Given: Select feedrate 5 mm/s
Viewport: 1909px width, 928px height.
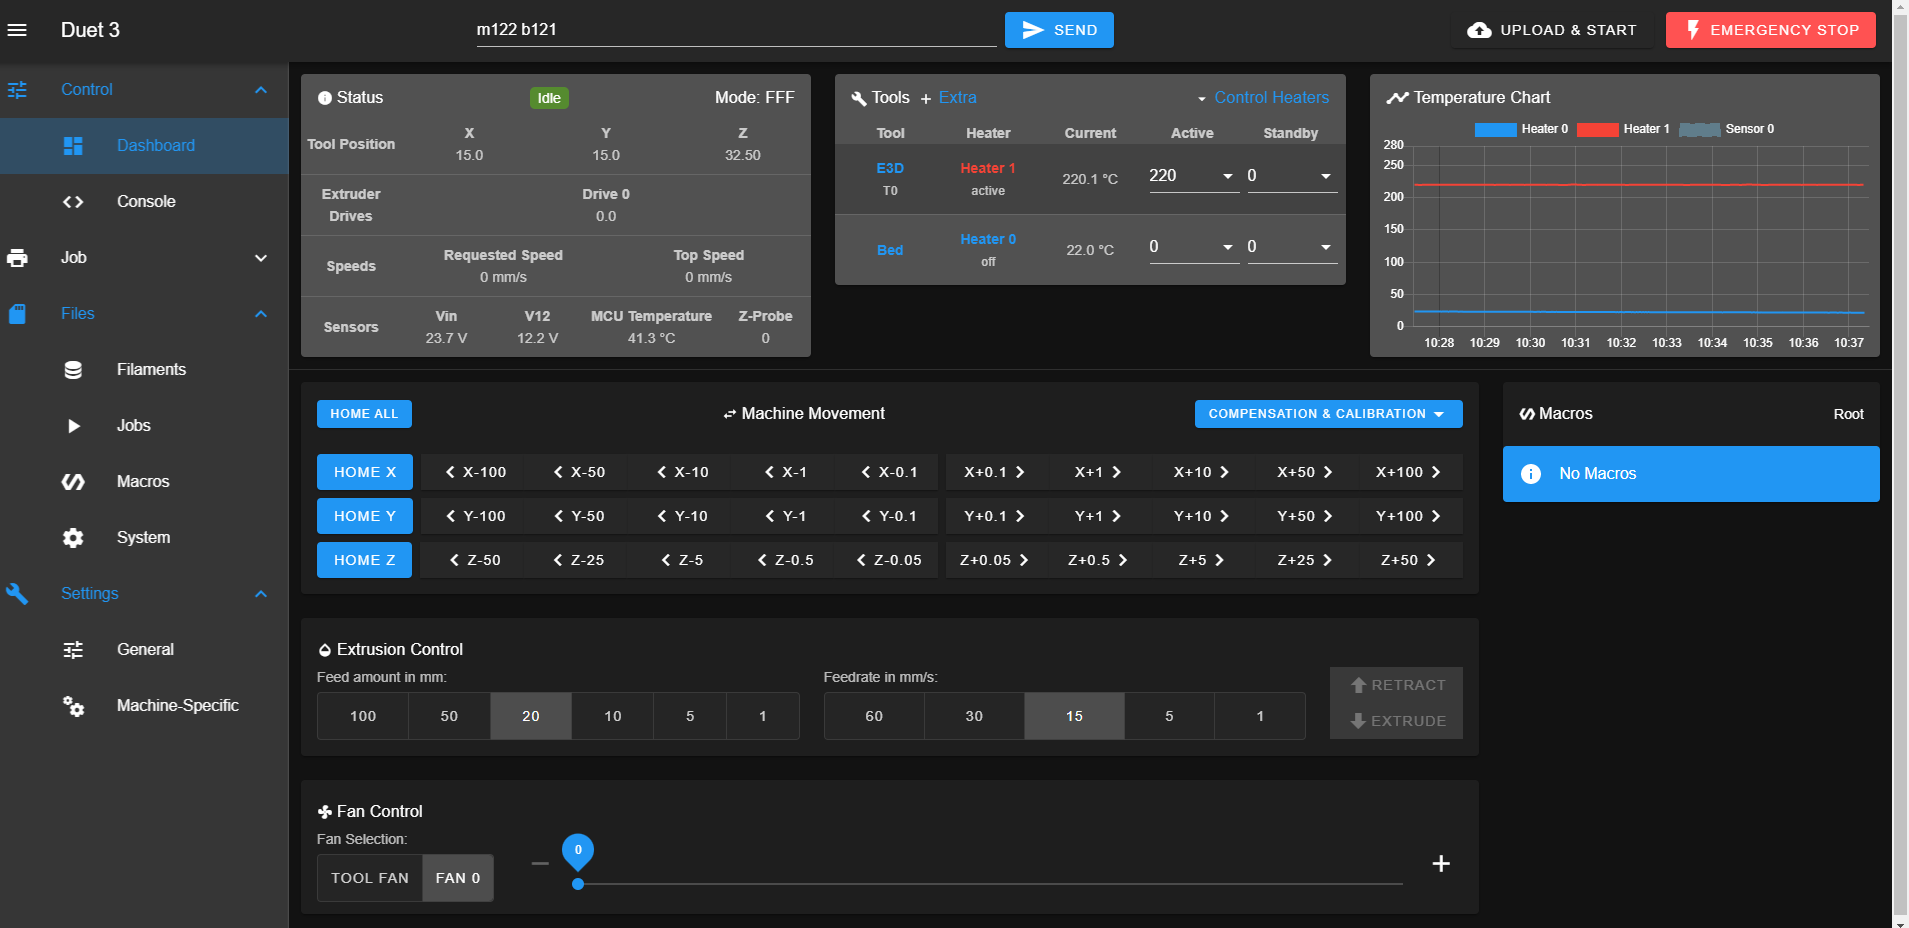Looking at the screenshot, I should [x=1169, y=716].
